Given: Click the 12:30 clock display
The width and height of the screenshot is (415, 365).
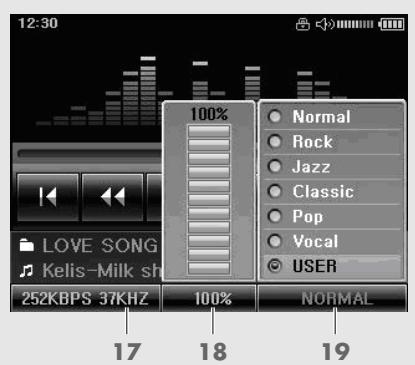Looking at the screenshot, I should point(38,23).
